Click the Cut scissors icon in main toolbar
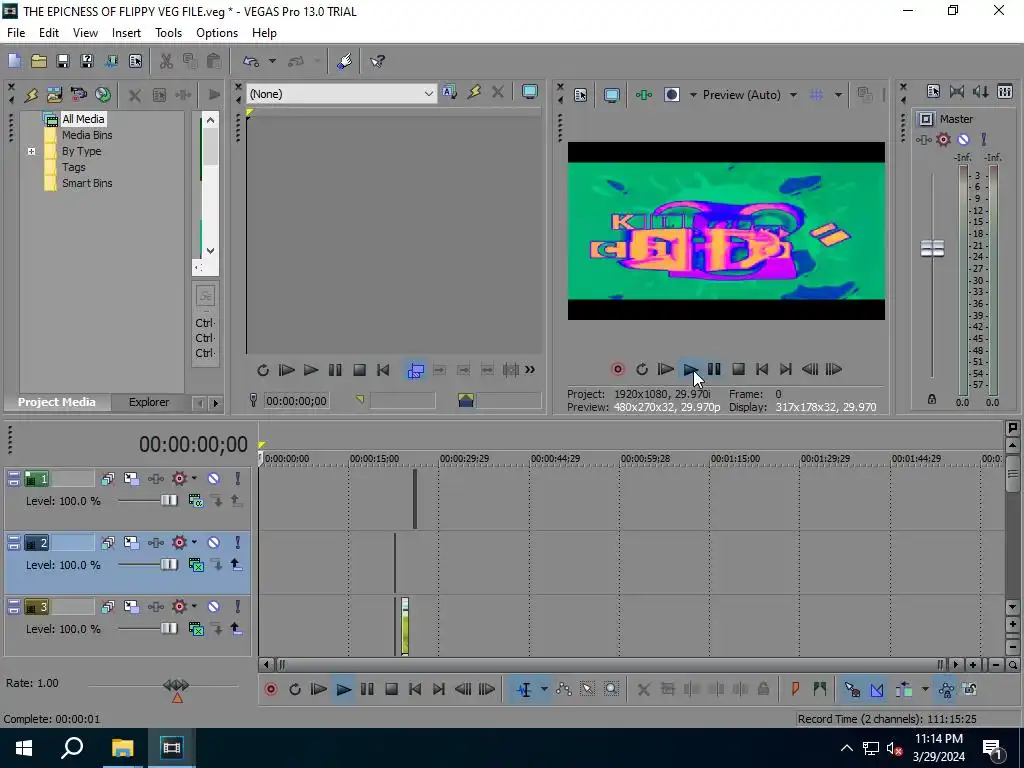This screenshot has width=1024, height=768. pos(167,61)
